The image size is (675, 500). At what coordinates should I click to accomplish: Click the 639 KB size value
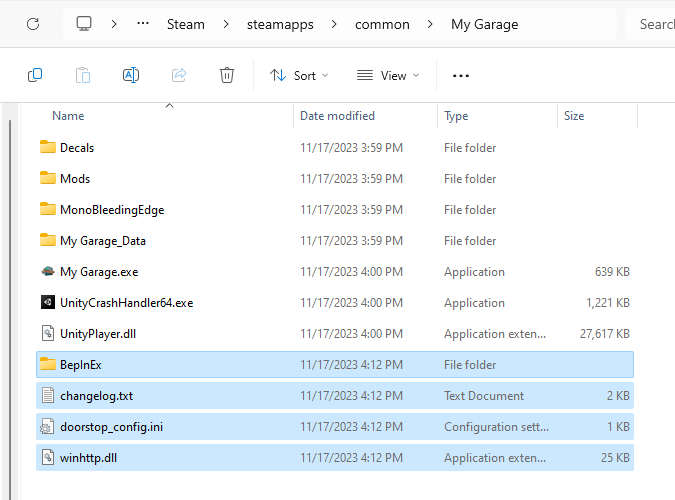(x=612, y=272)
